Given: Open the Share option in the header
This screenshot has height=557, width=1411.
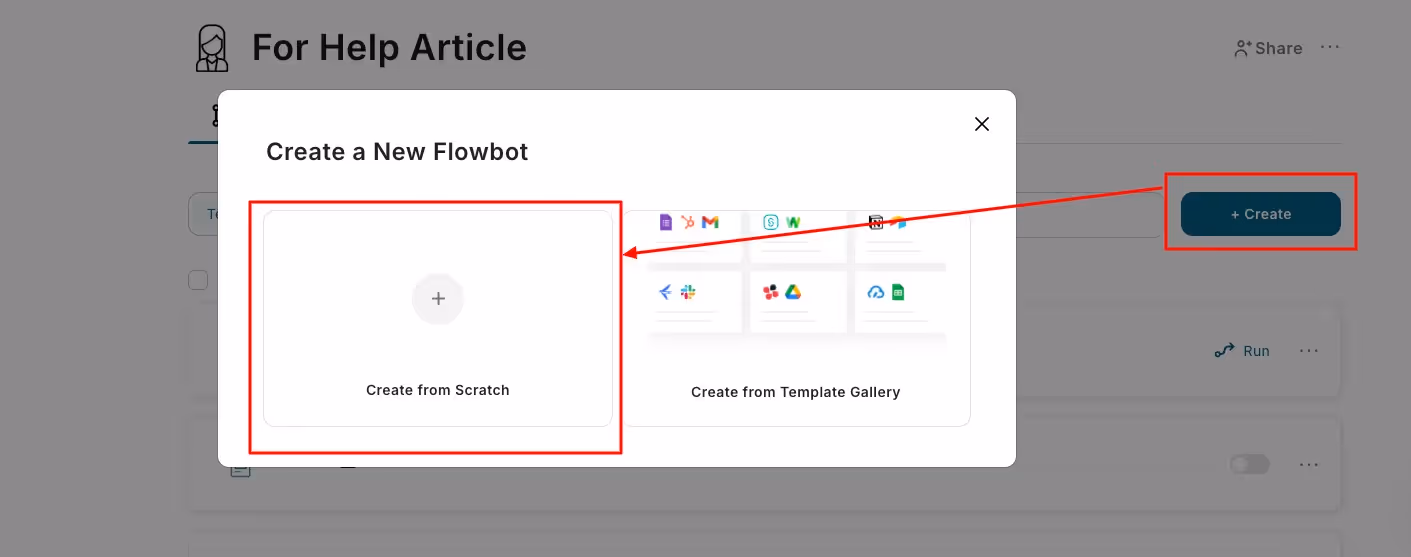Looking at the screenshot, I should (x=1268, y=48).
